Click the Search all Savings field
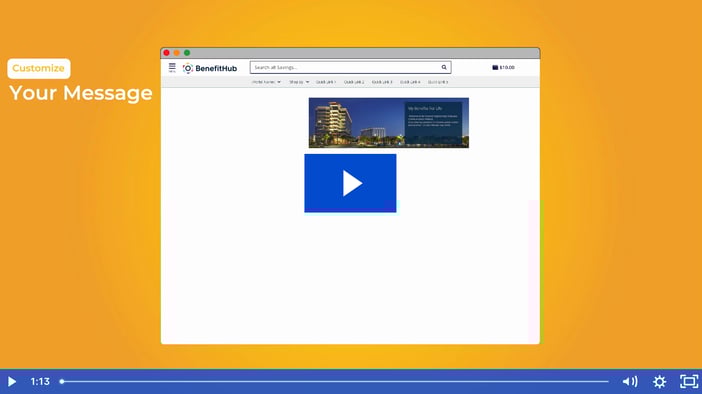The image size is (702, 394). [x=345, y=68]
